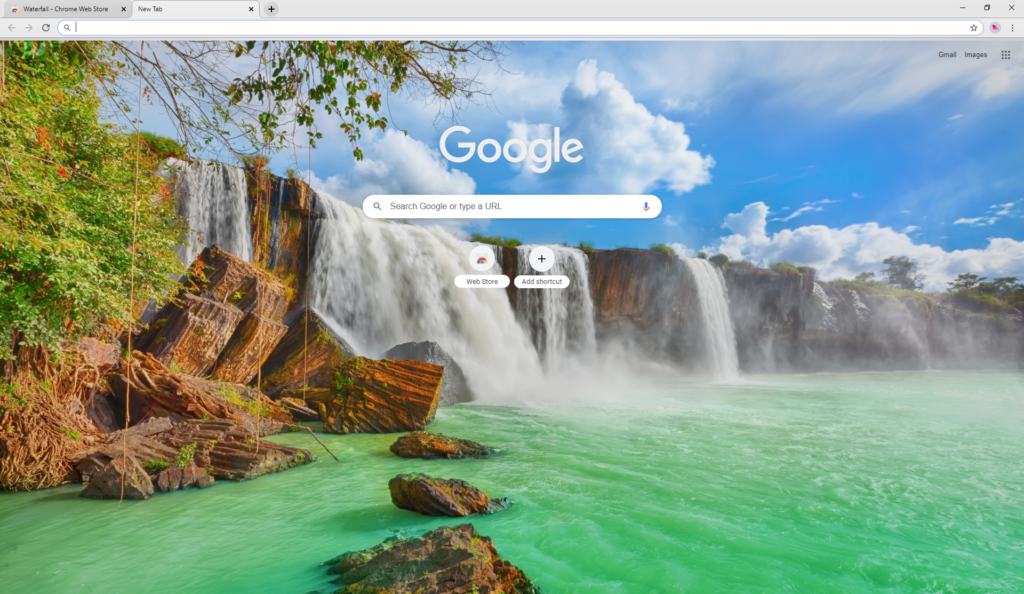Click the magnifier icon in Google search box

tap(377, 206)
